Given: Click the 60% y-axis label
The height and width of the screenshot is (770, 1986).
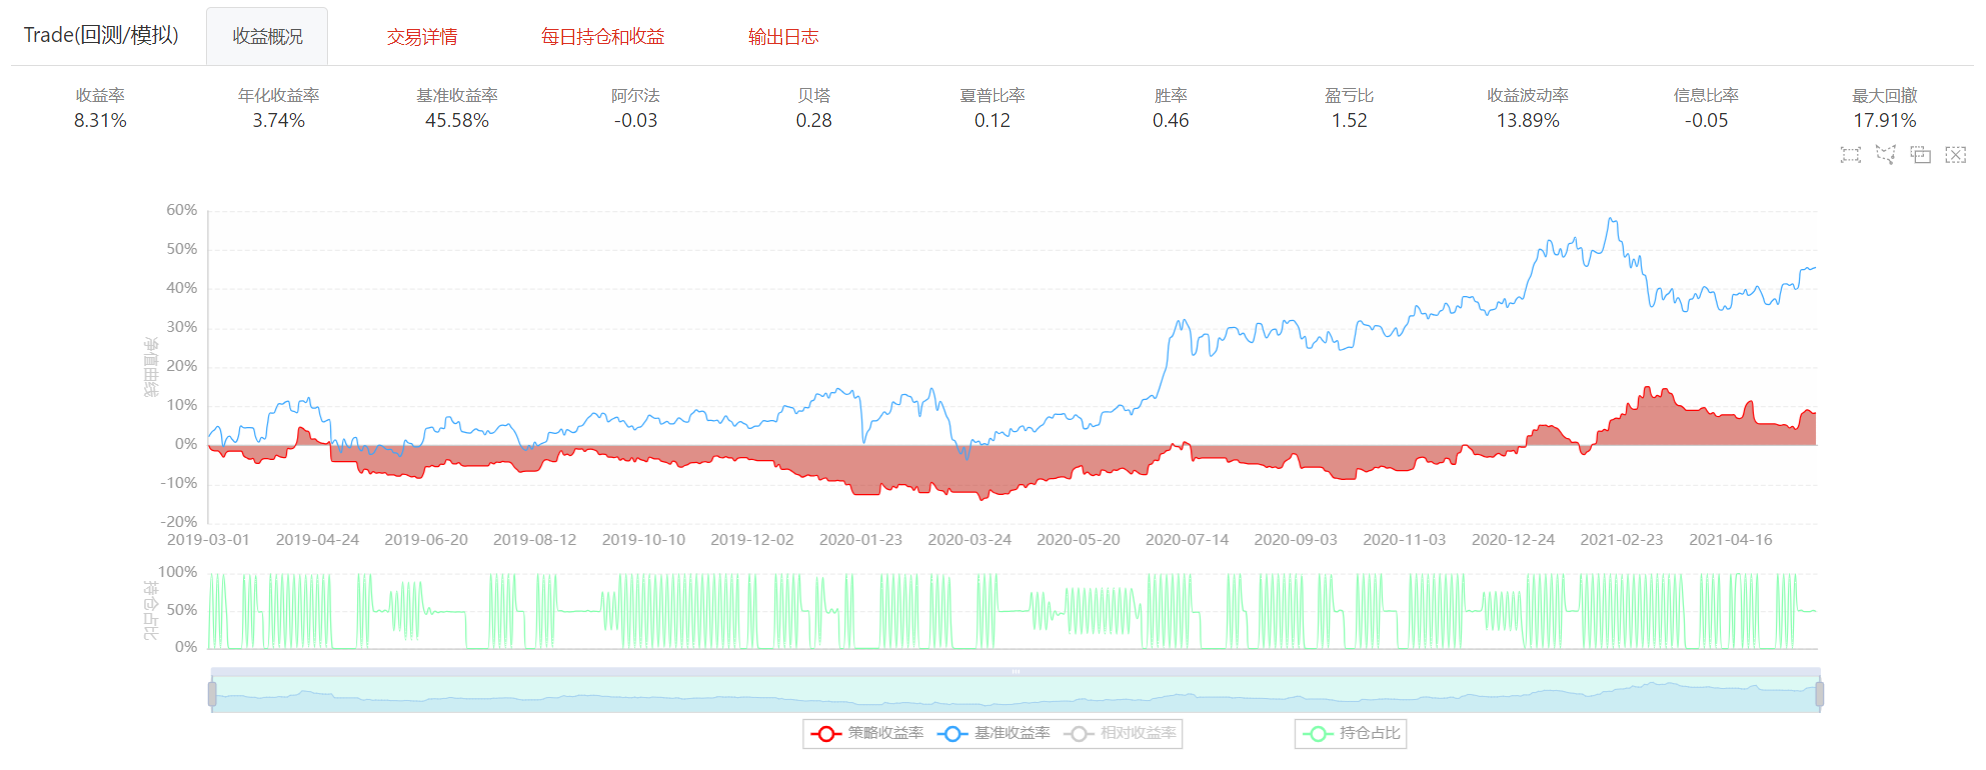Looking at the screenshot, I should tap(182, 210).
